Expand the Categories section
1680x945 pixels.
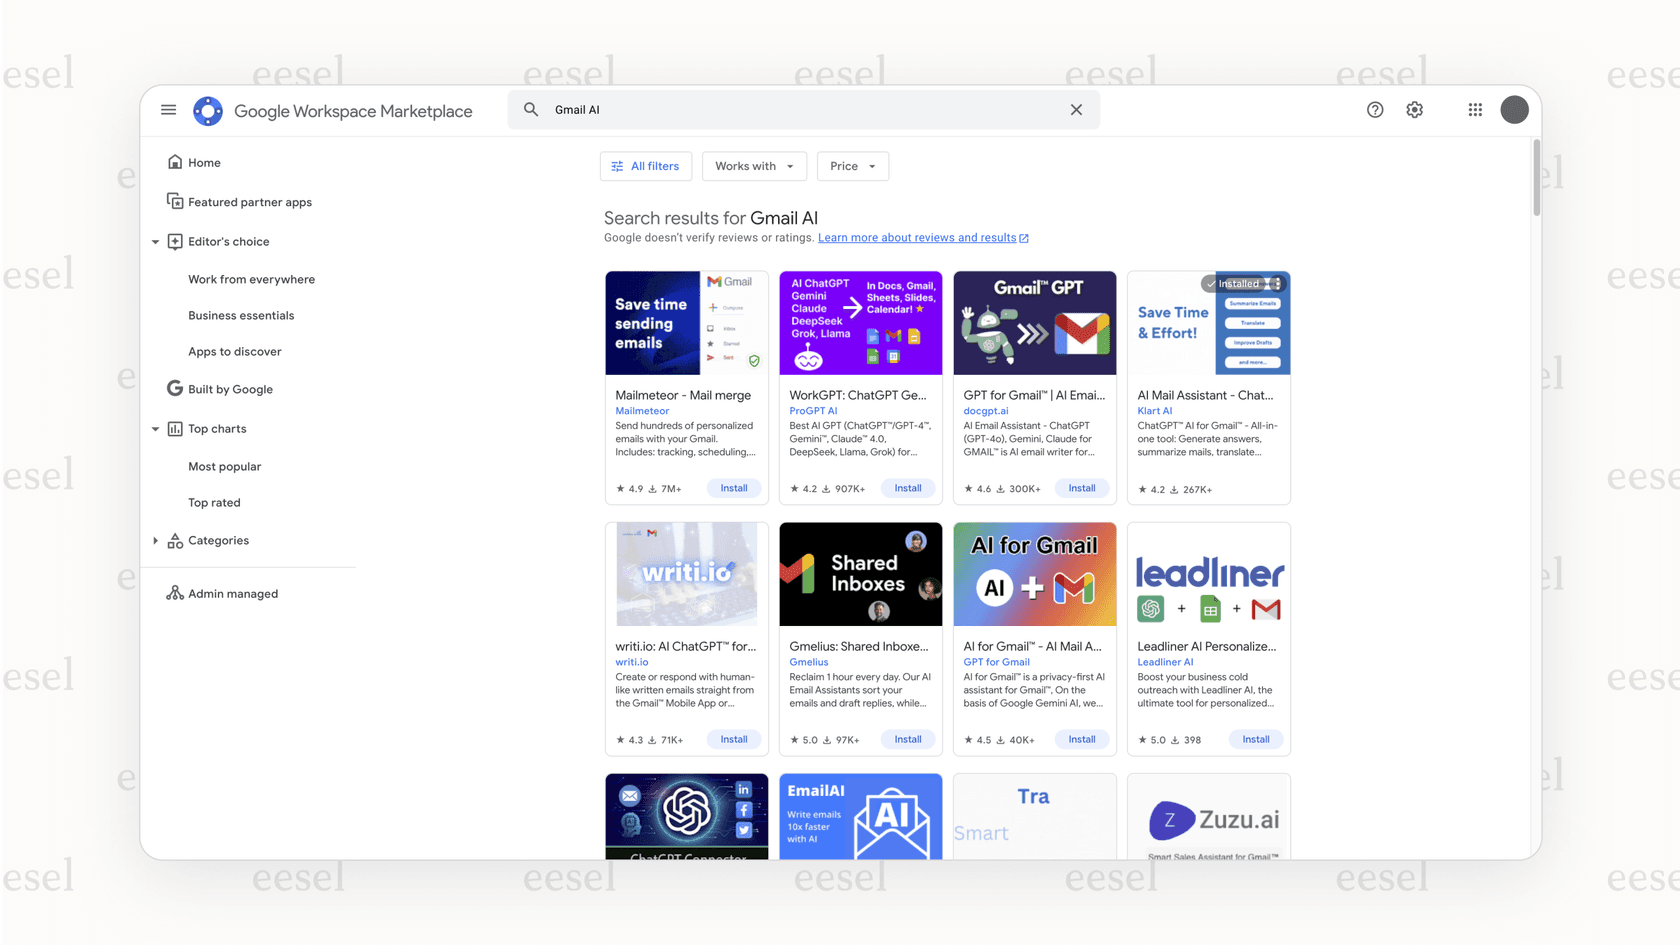click(x=155, y=540)
